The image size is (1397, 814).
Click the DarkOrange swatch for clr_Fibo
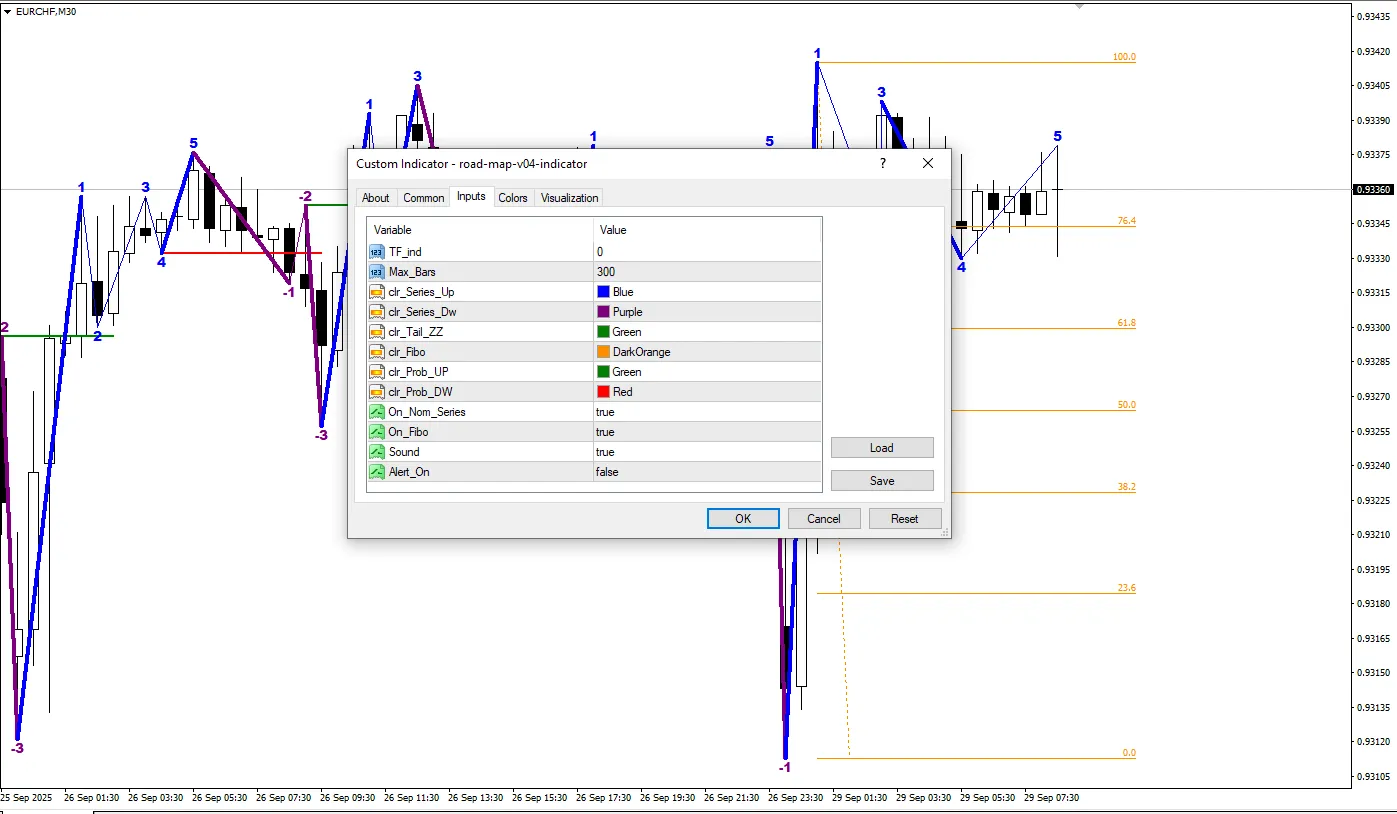coord(603,352)
